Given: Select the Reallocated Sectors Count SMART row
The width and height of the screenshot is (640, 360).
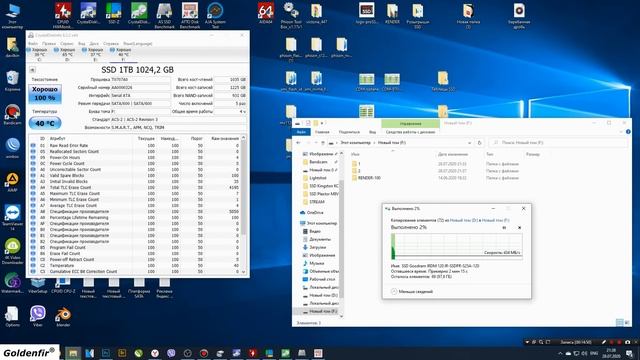Looking at the screenshot, I should pyautogui.click(x=135, y=151).
